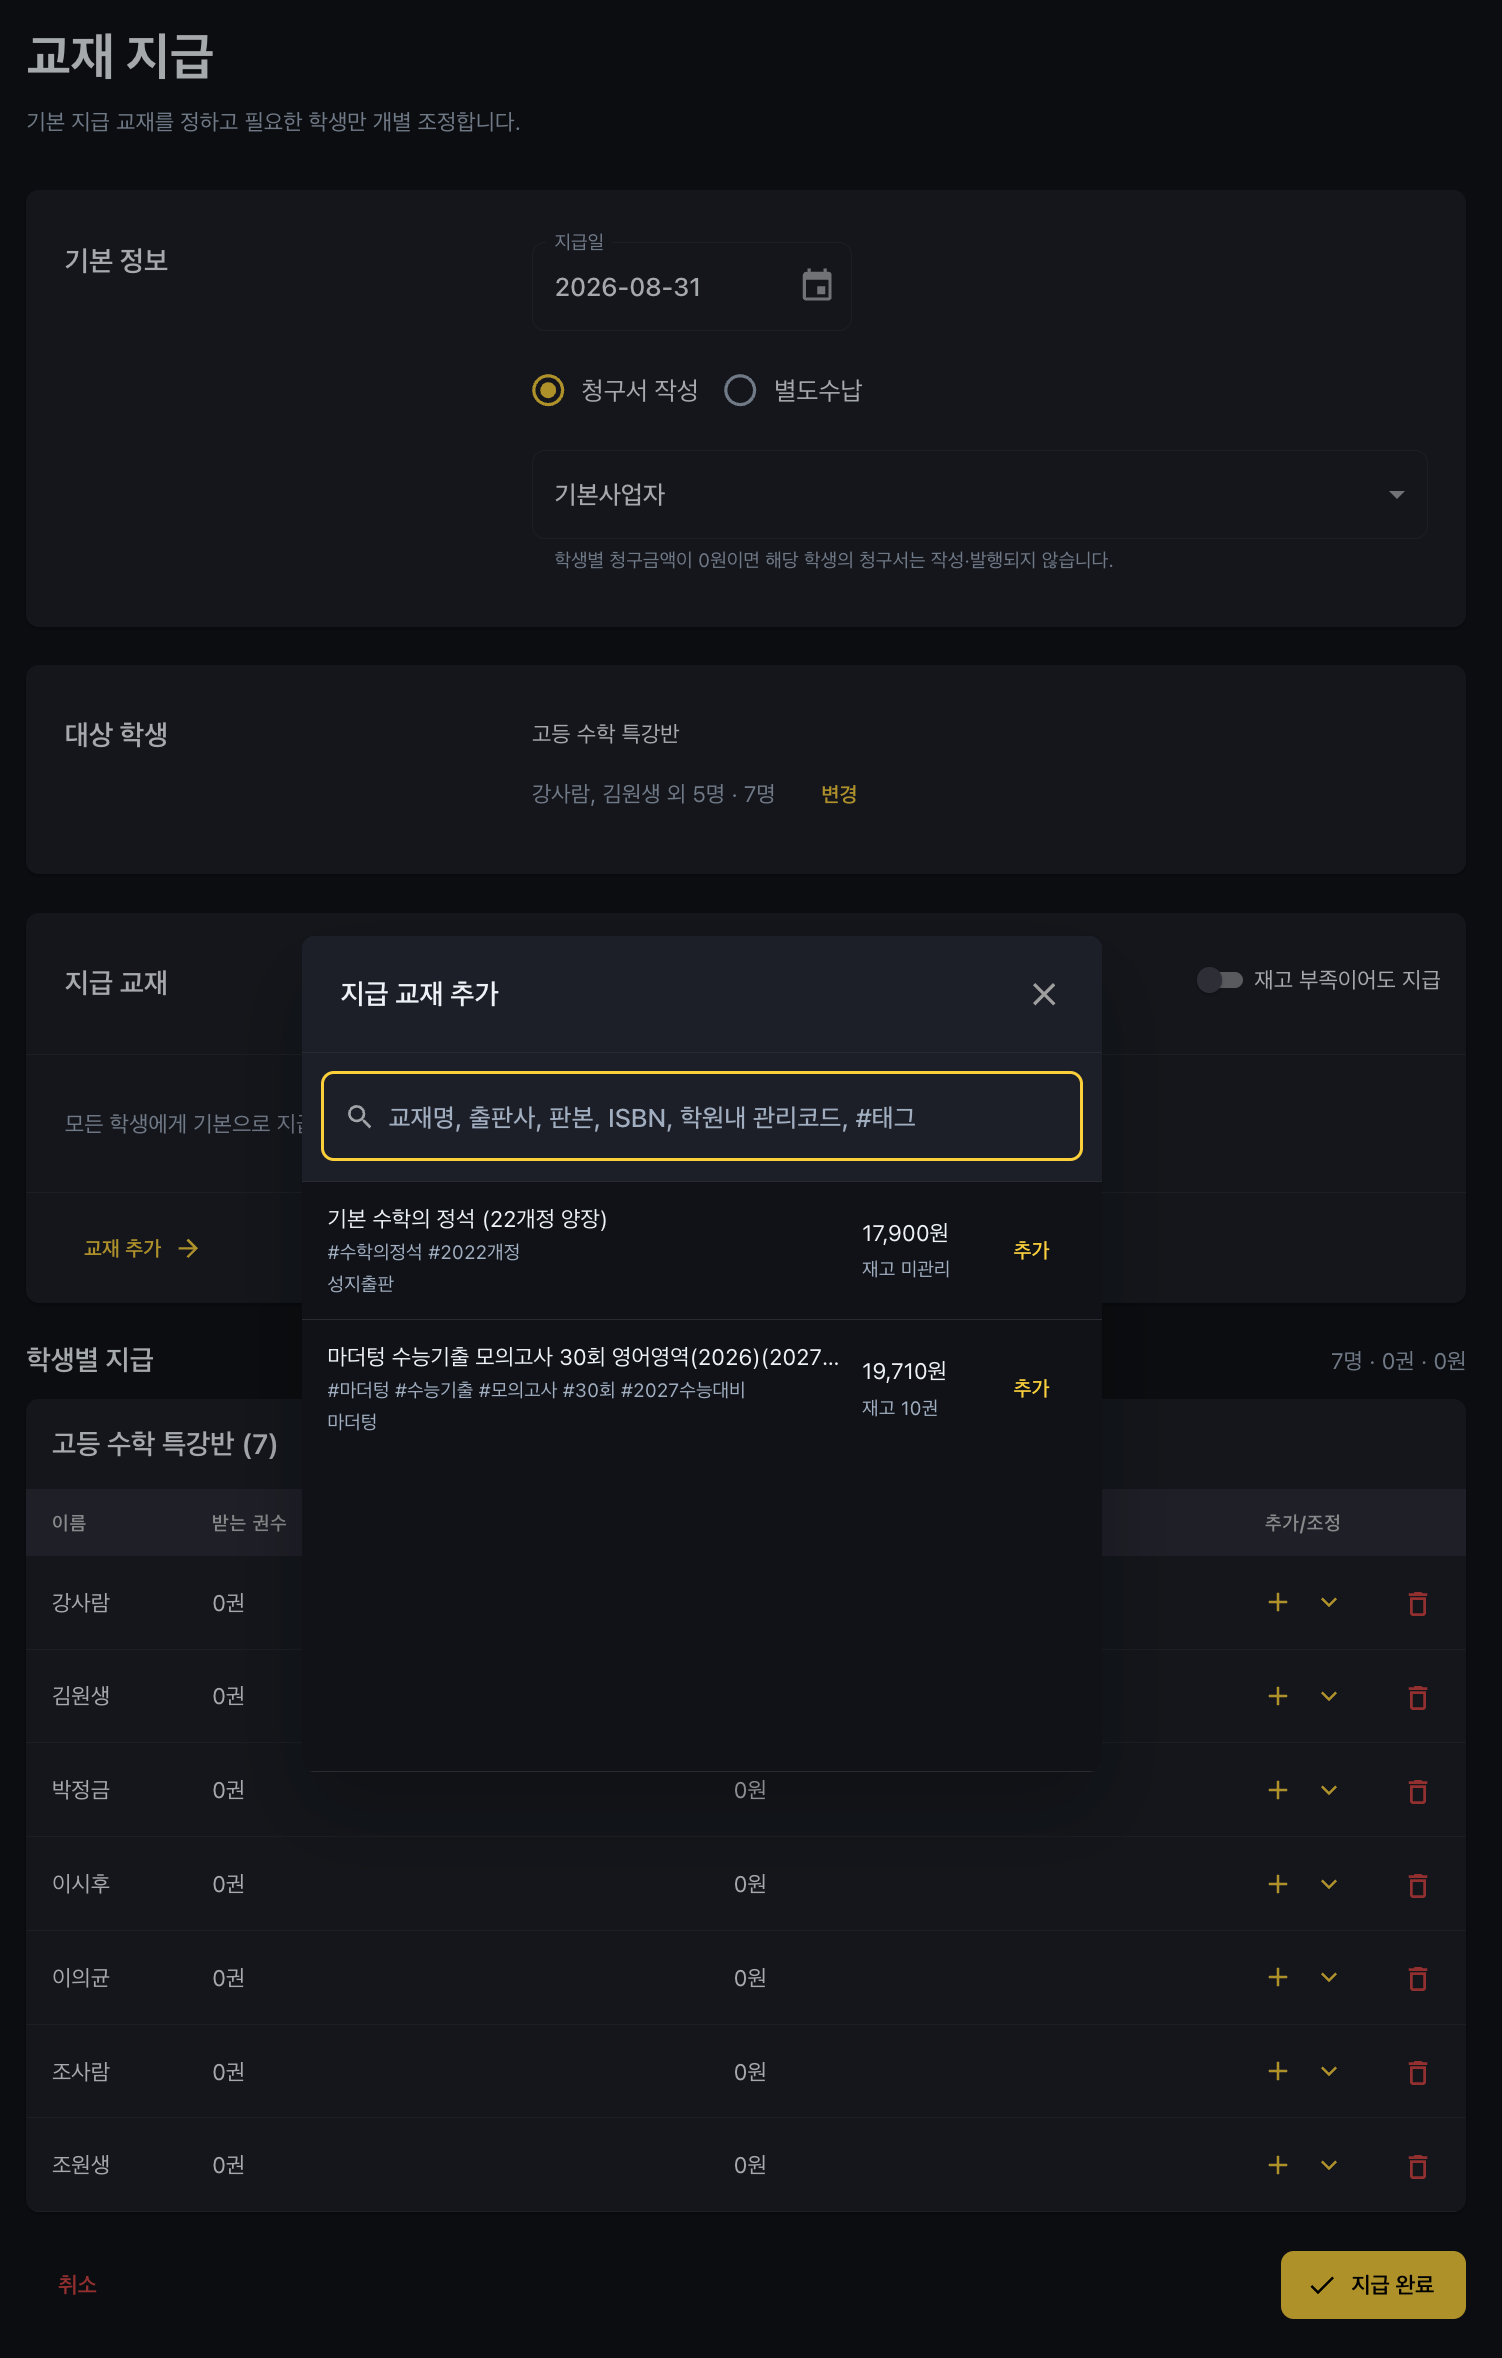This screenshot has height=2358, width=1502.
Task: Toggle 재고 부족이어도 지급 switch
Action: (1219, 980)
